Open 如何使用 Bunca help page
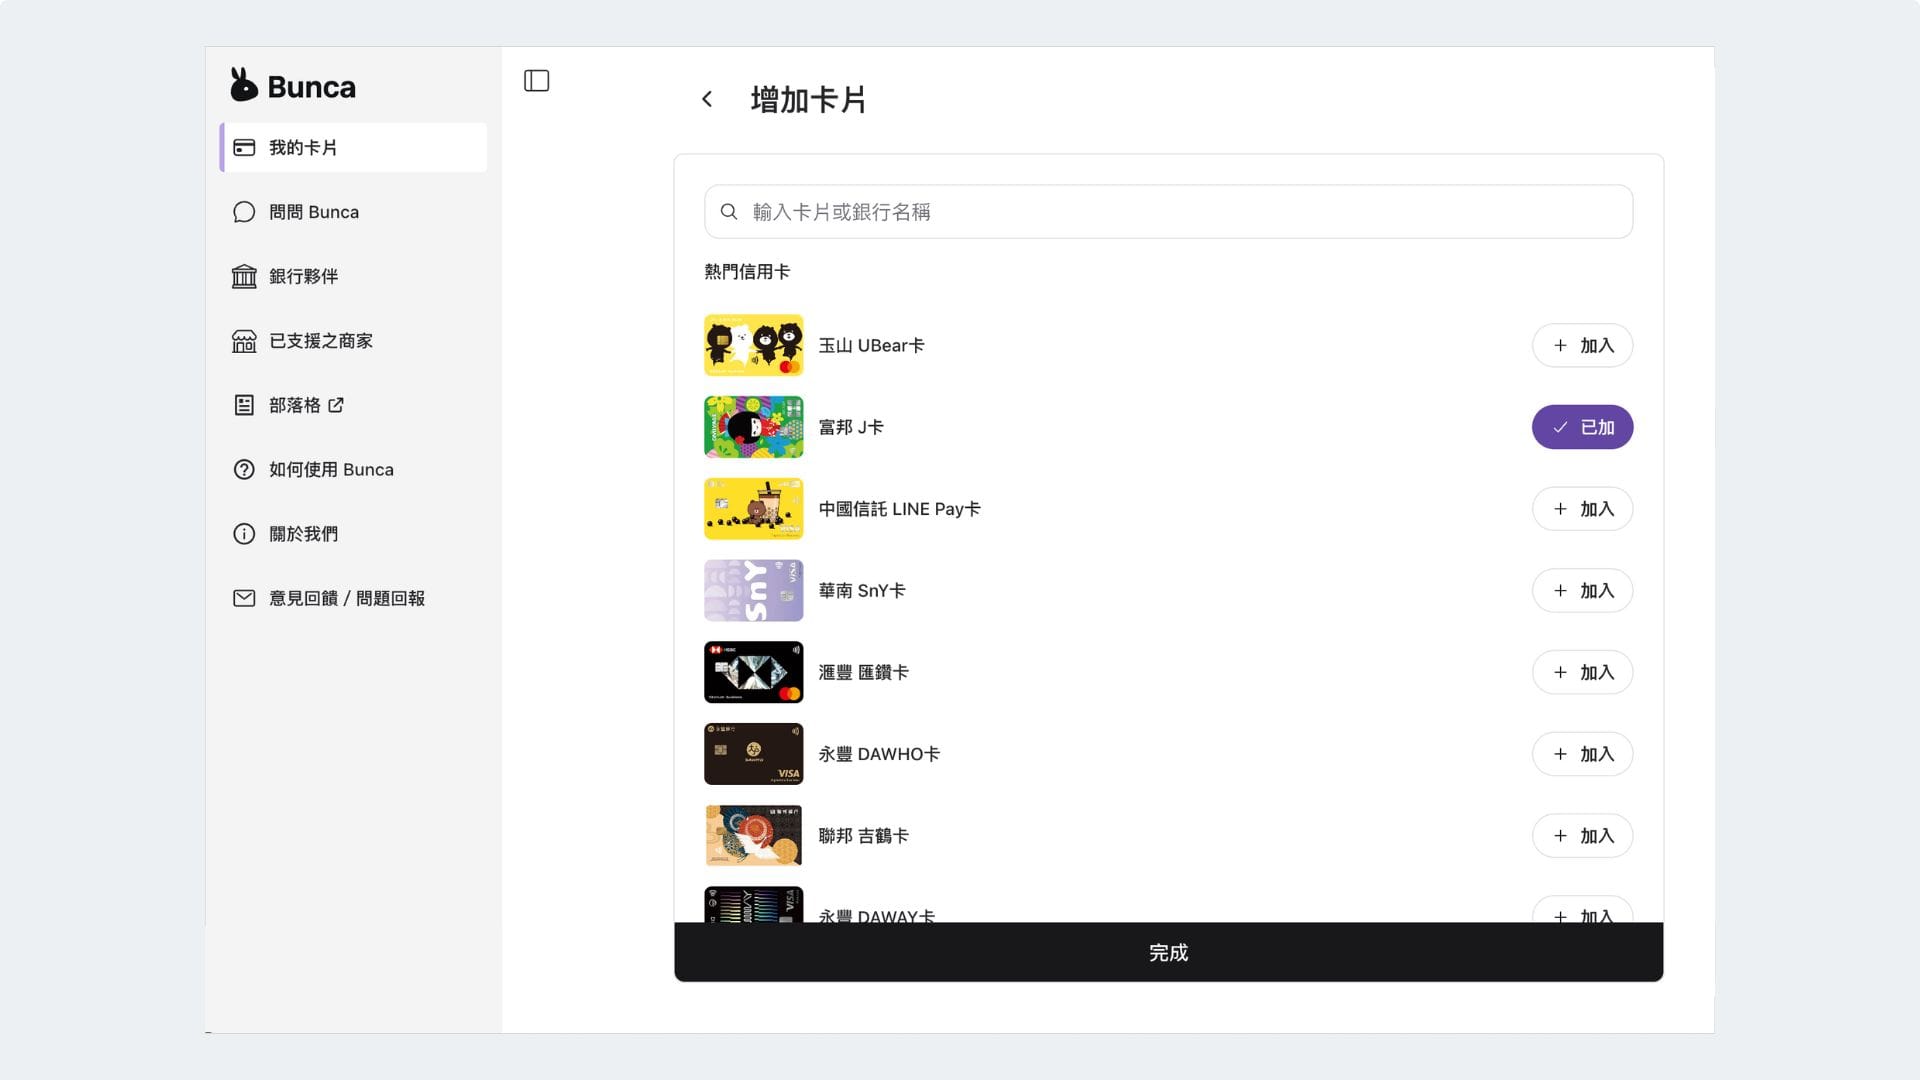This screenshot has height=1080, width=1920. click(x=331, y=470)
